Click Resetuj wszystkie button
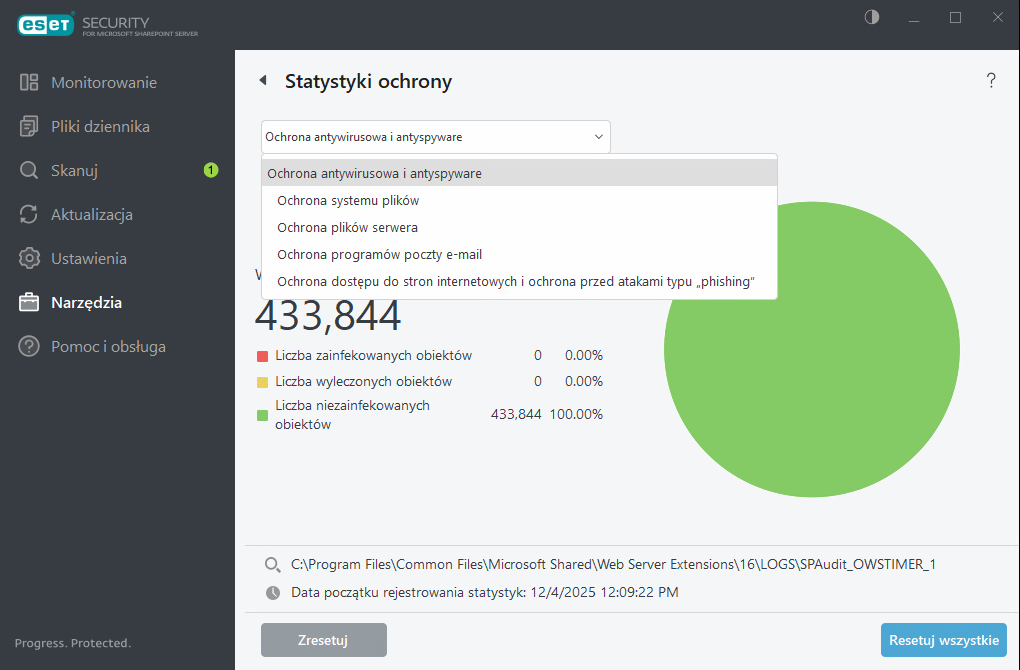 click(x=944, y=640)
